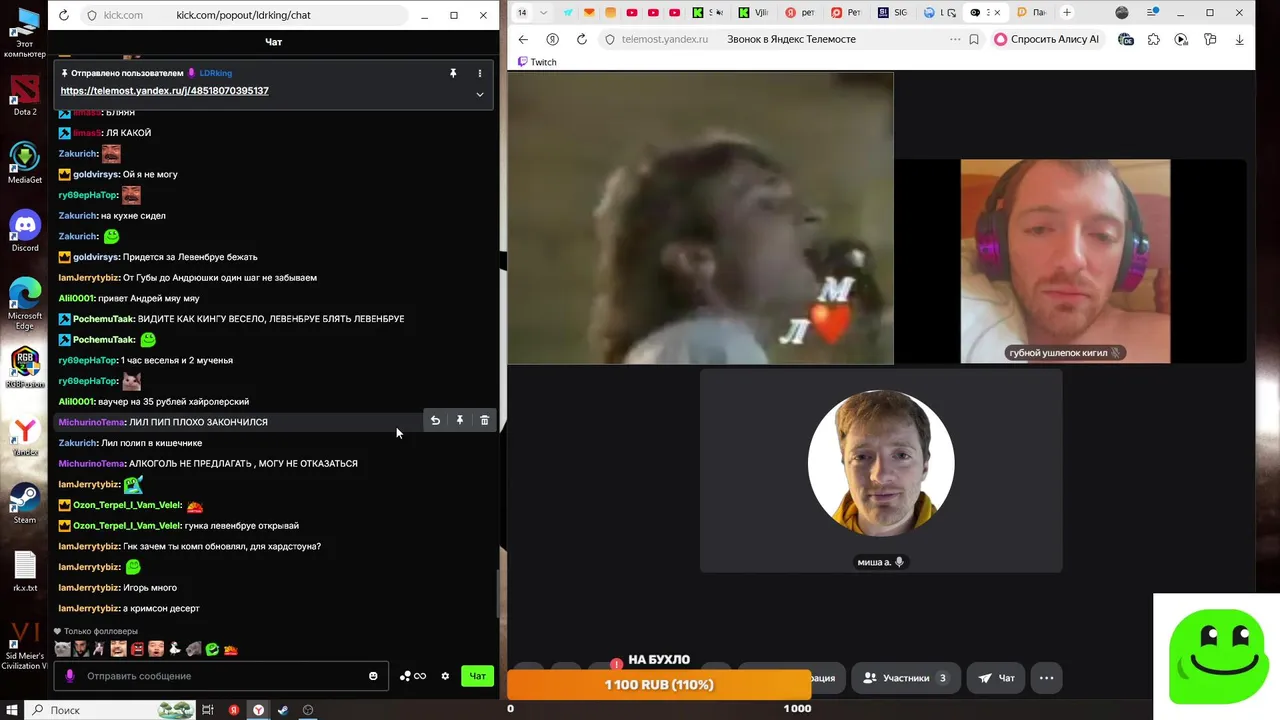This screenshot has height=720, width=1280.
Task: Switch to the Vjlii Kick tab
Action: point(753,13)
